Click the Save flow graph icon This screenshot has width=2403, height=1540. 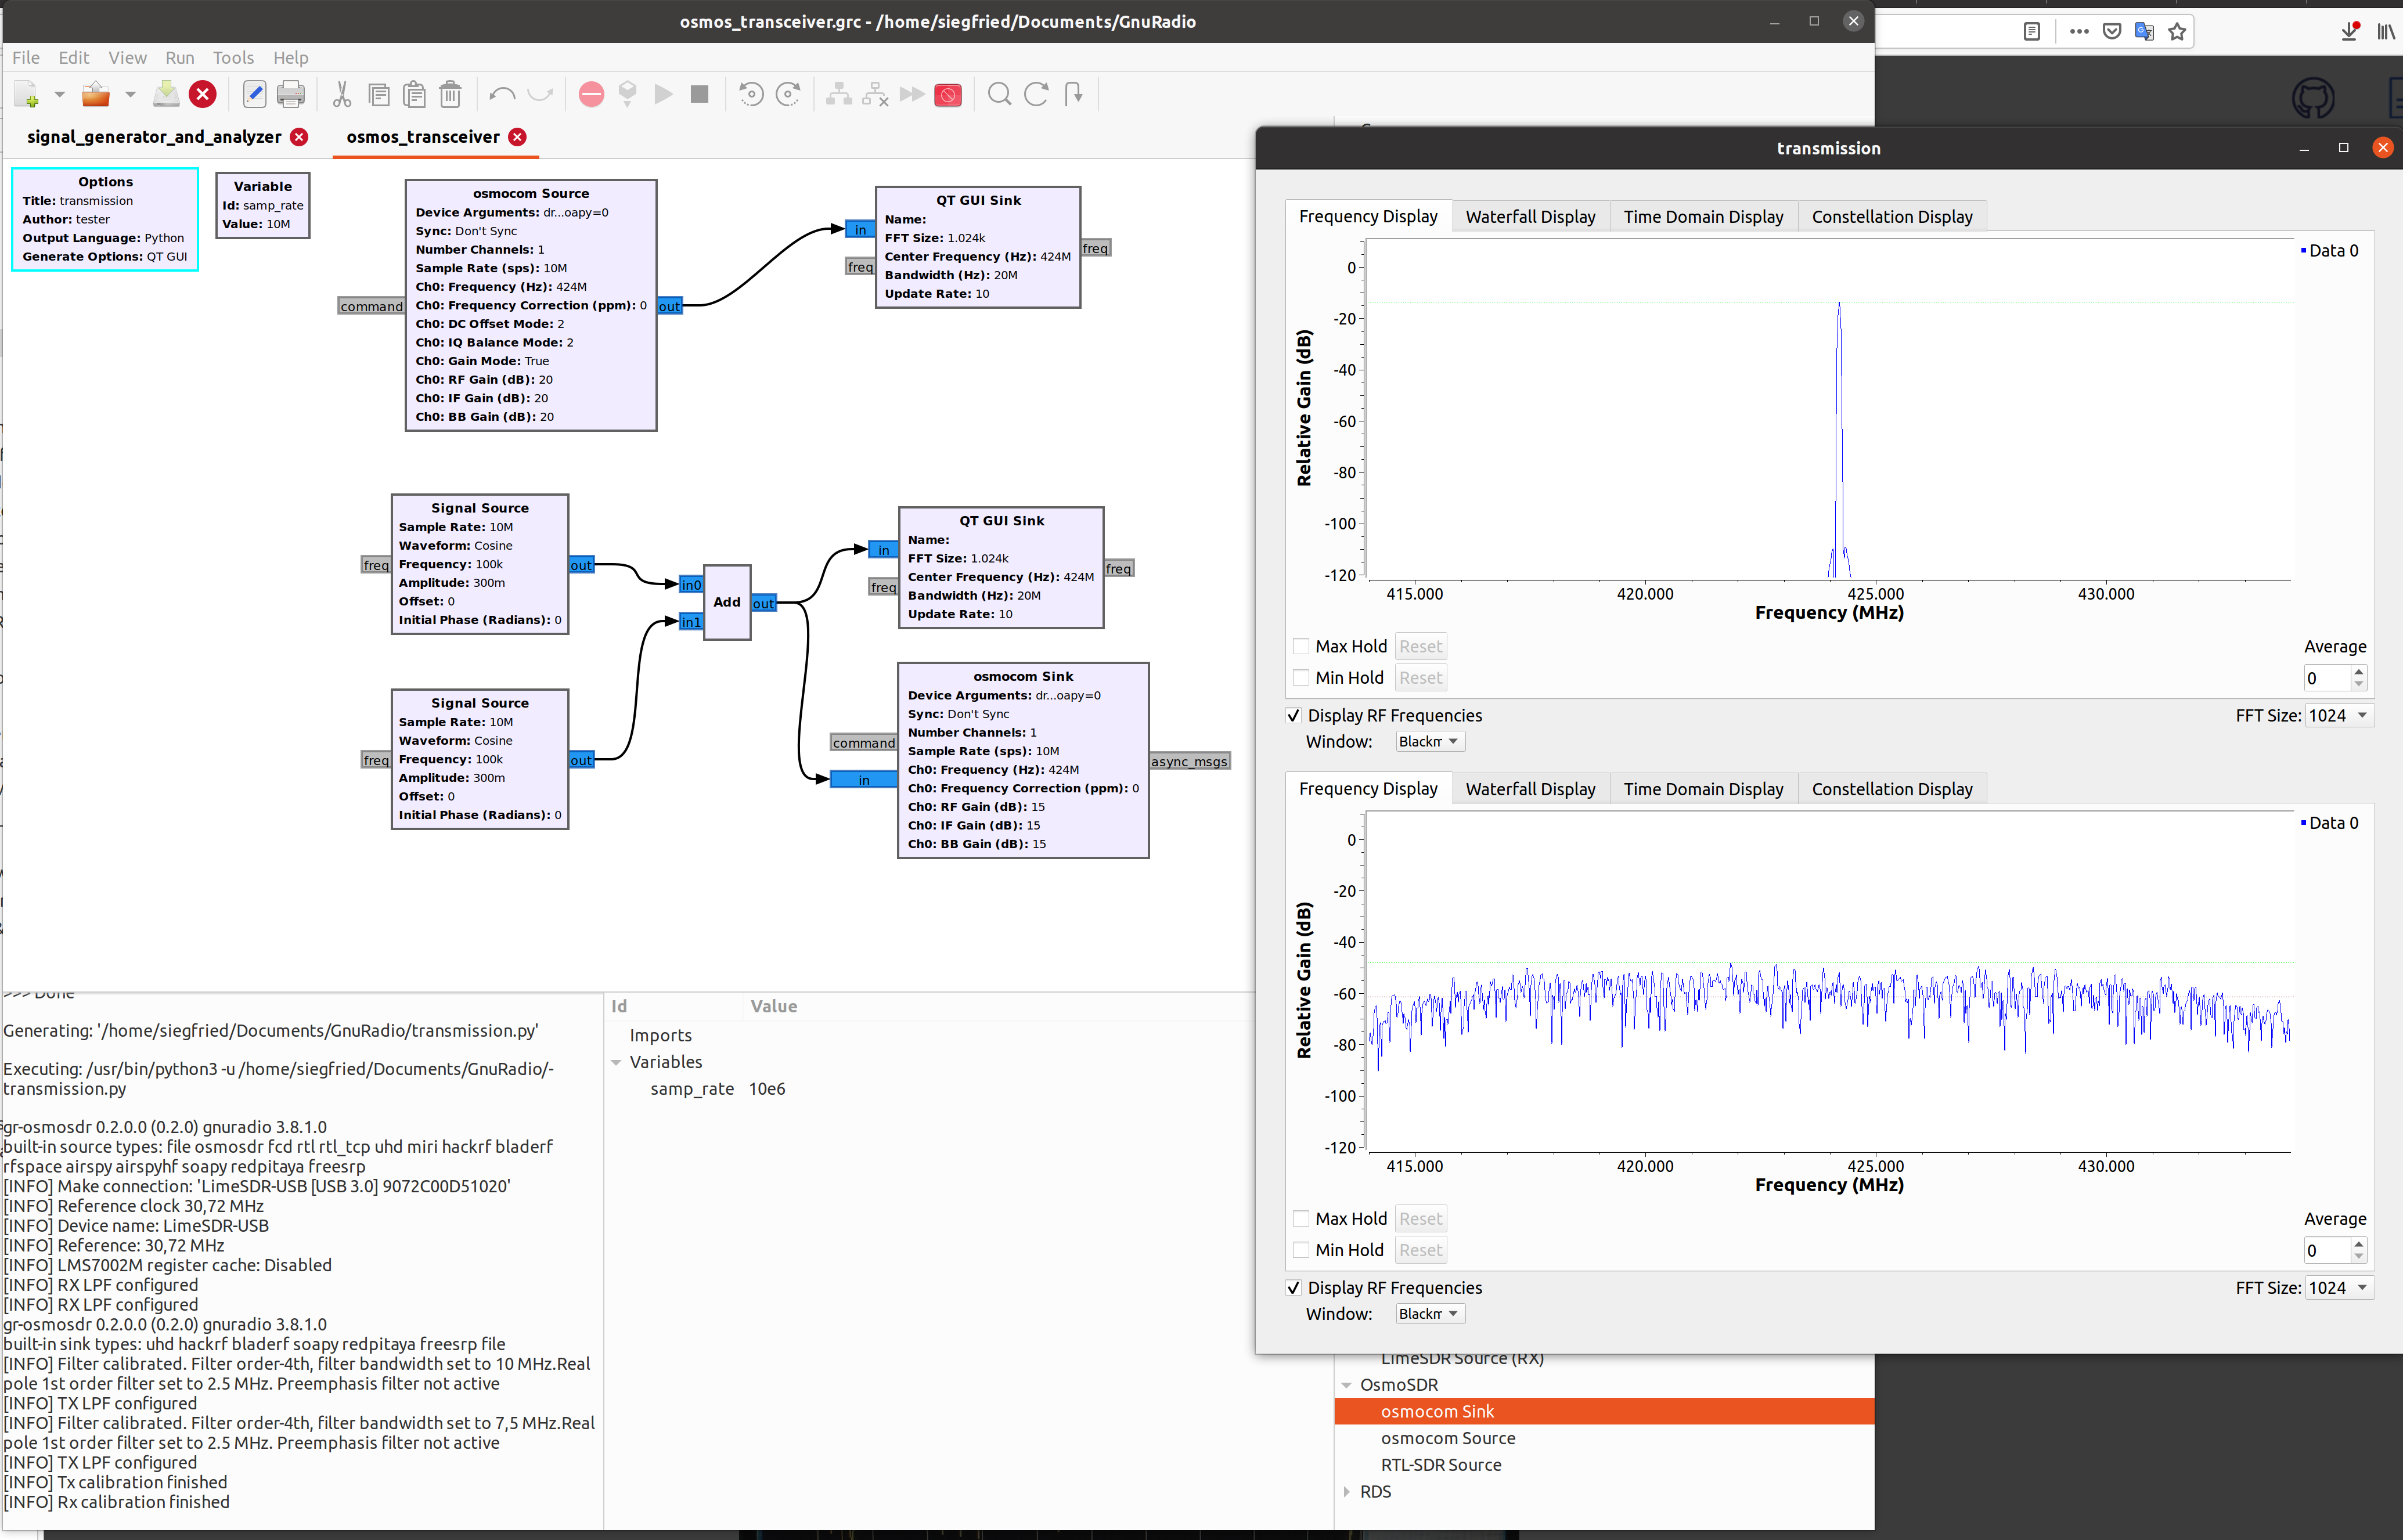(x=166, y=94)
